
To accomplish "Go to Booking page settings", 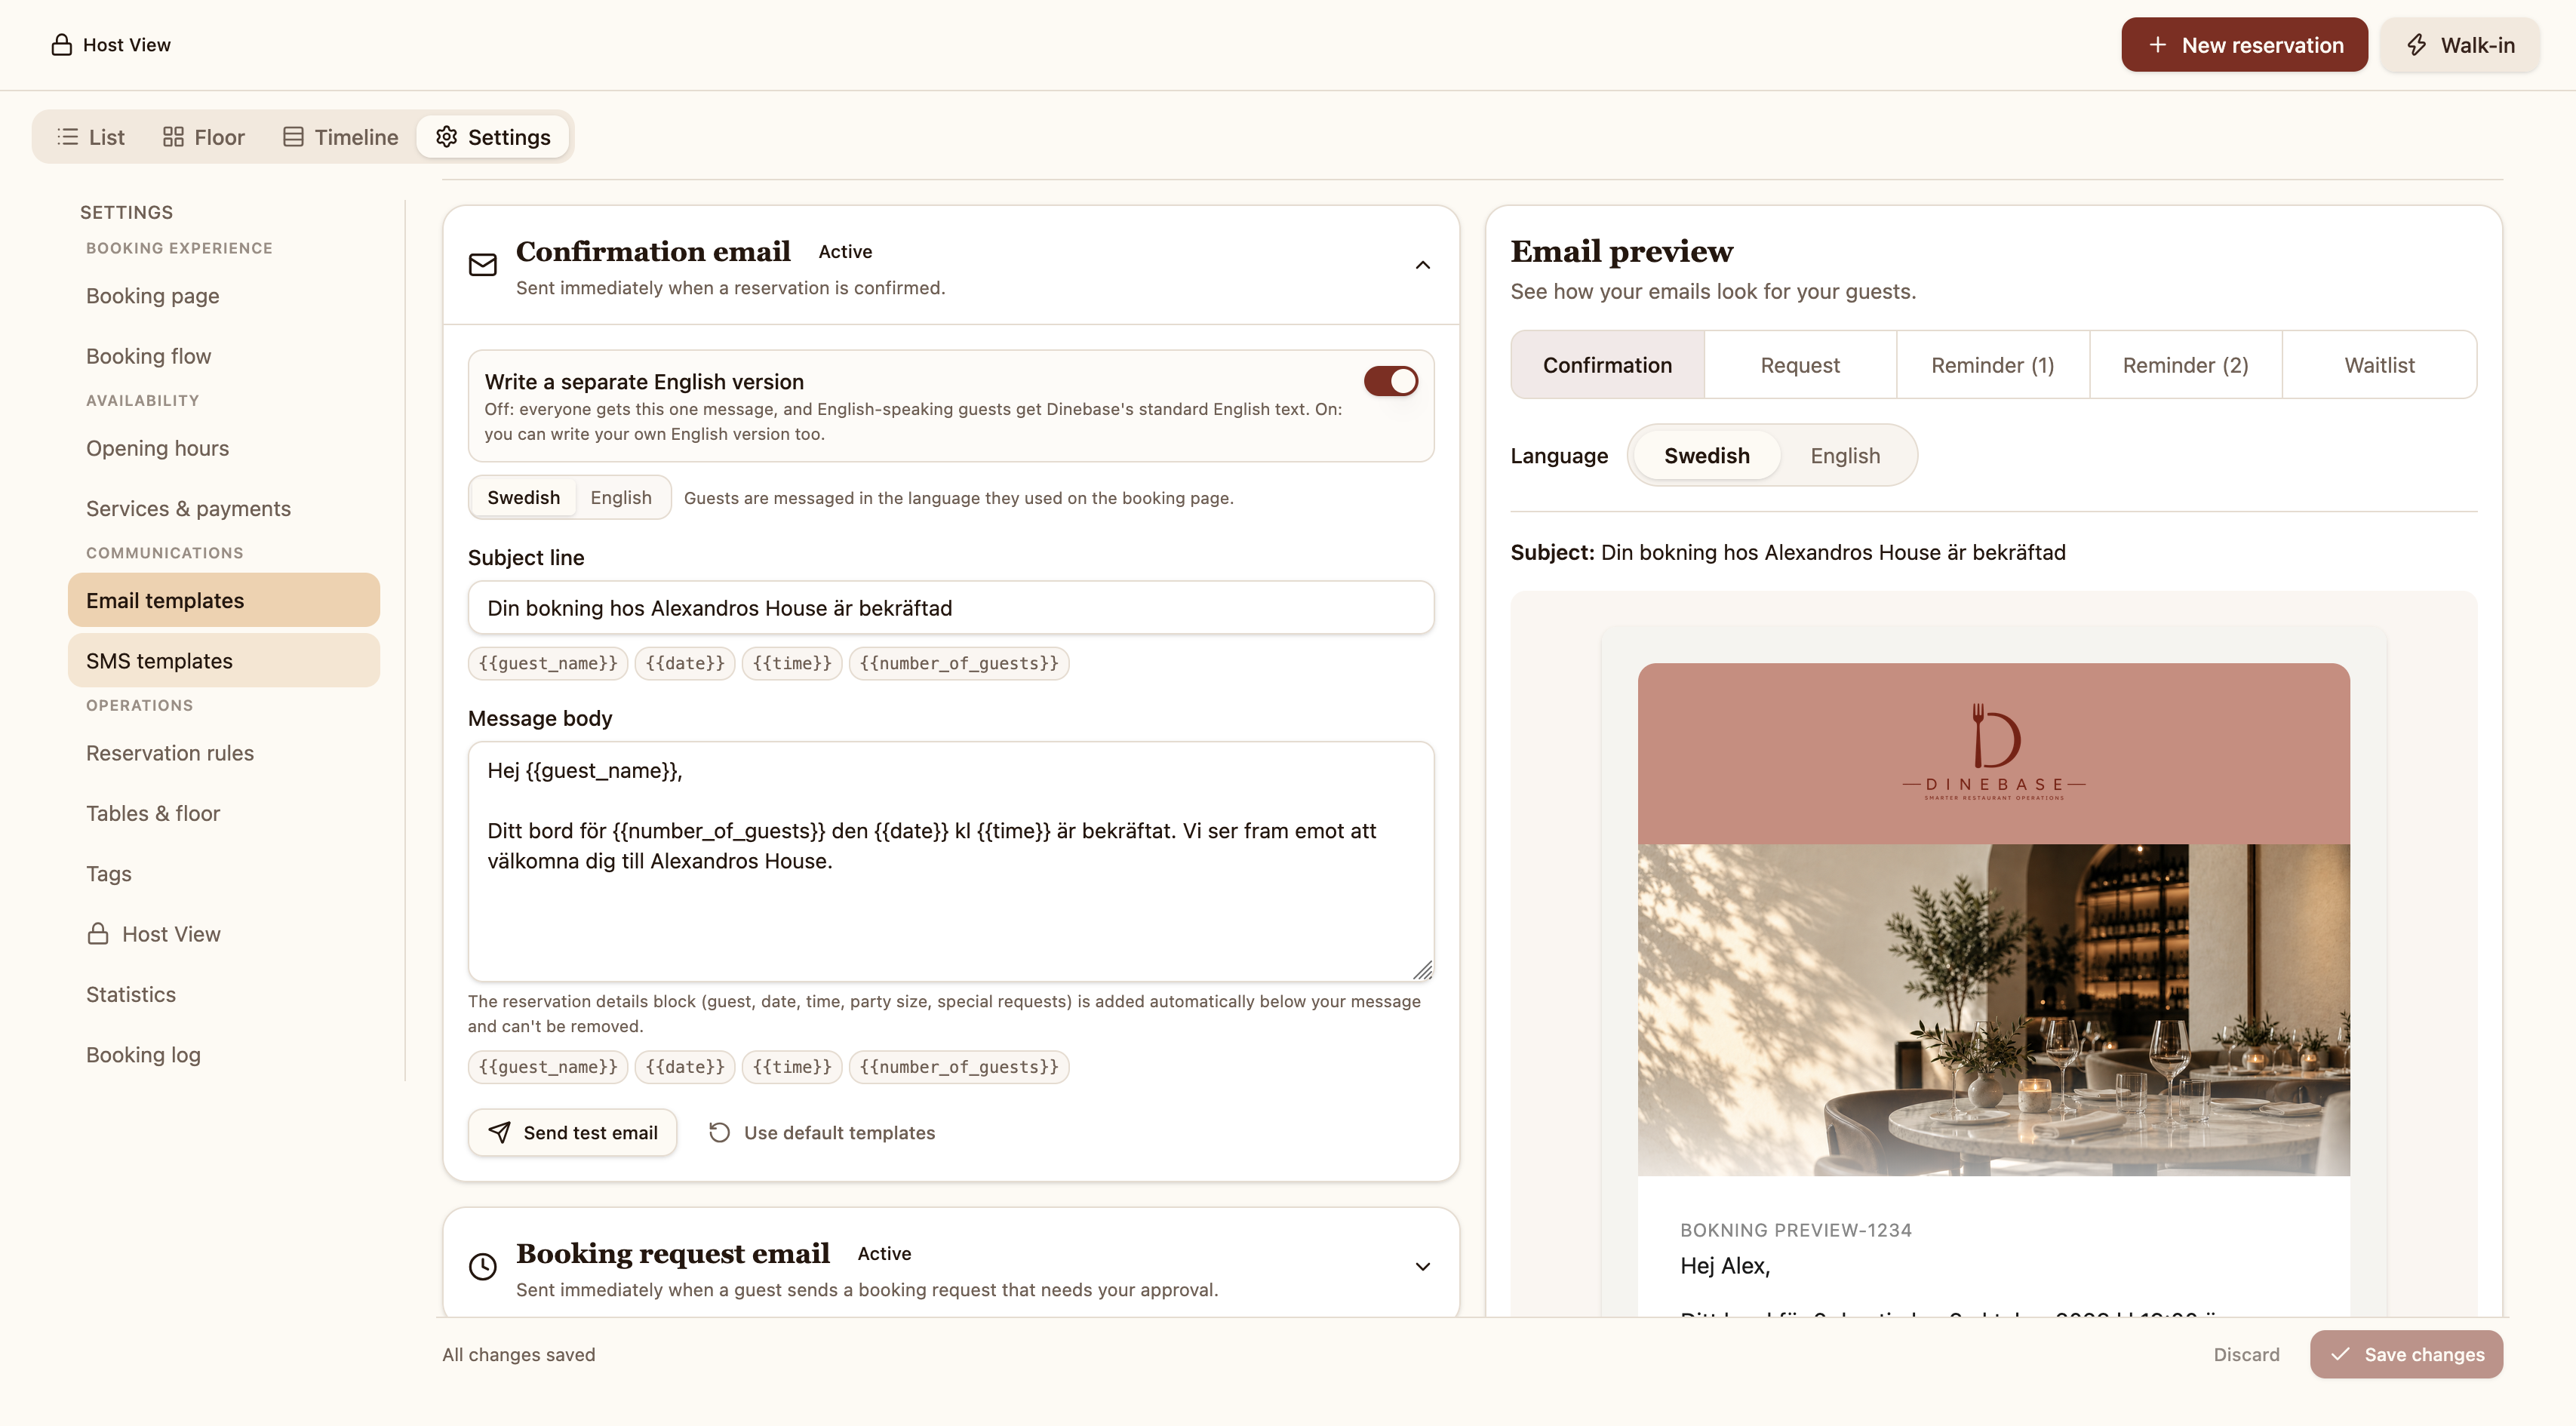I will pos(224,296).
